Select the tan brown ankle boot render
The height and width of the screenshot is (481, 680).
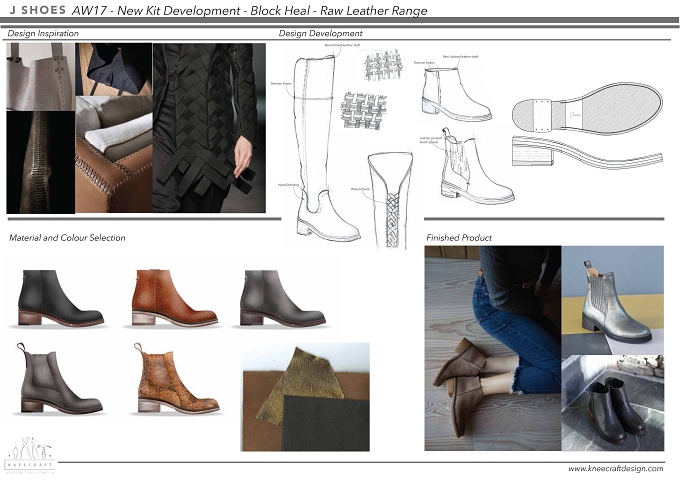pos(174,298)
